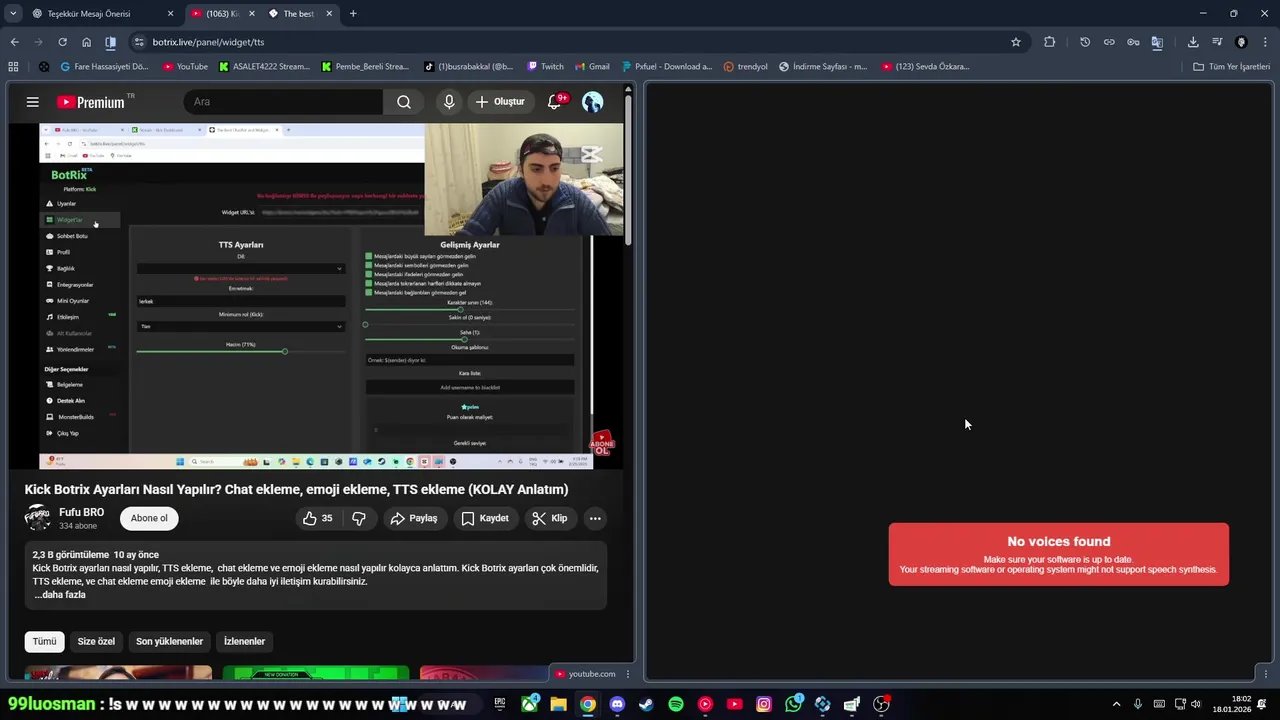Open the browser tab search dropdown
This screenshot has height=720, width=1280.
click(x=12, y=13)
